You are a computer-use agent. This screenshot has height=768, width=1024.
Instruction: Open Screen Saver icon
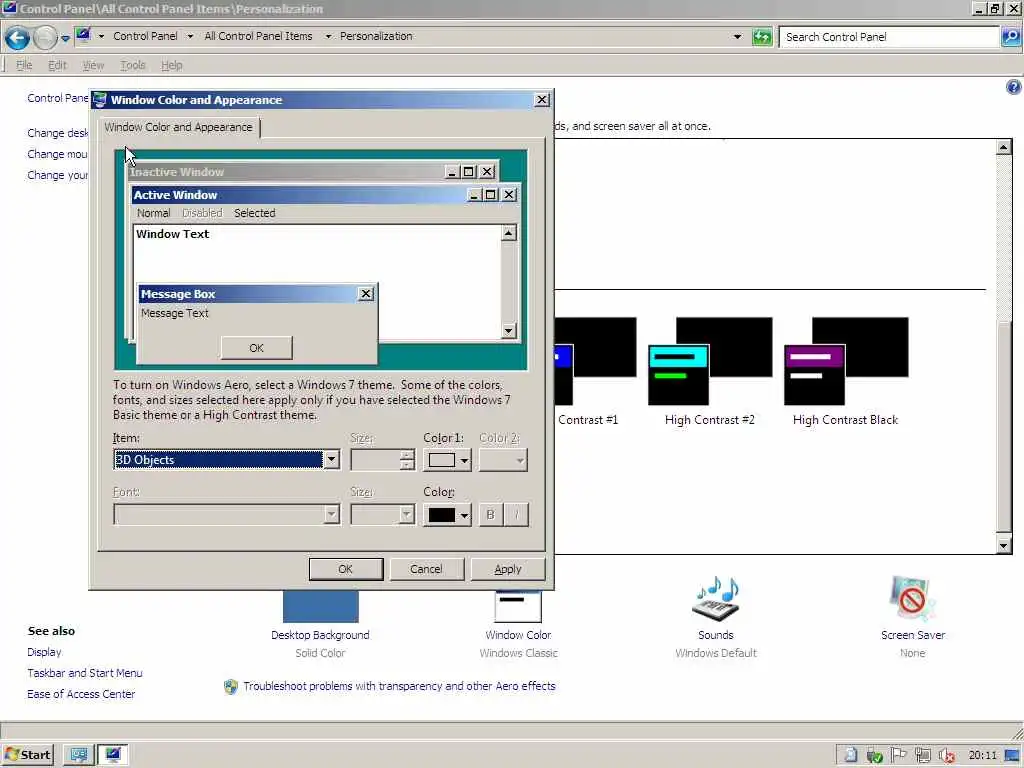(x=912, y=598)
